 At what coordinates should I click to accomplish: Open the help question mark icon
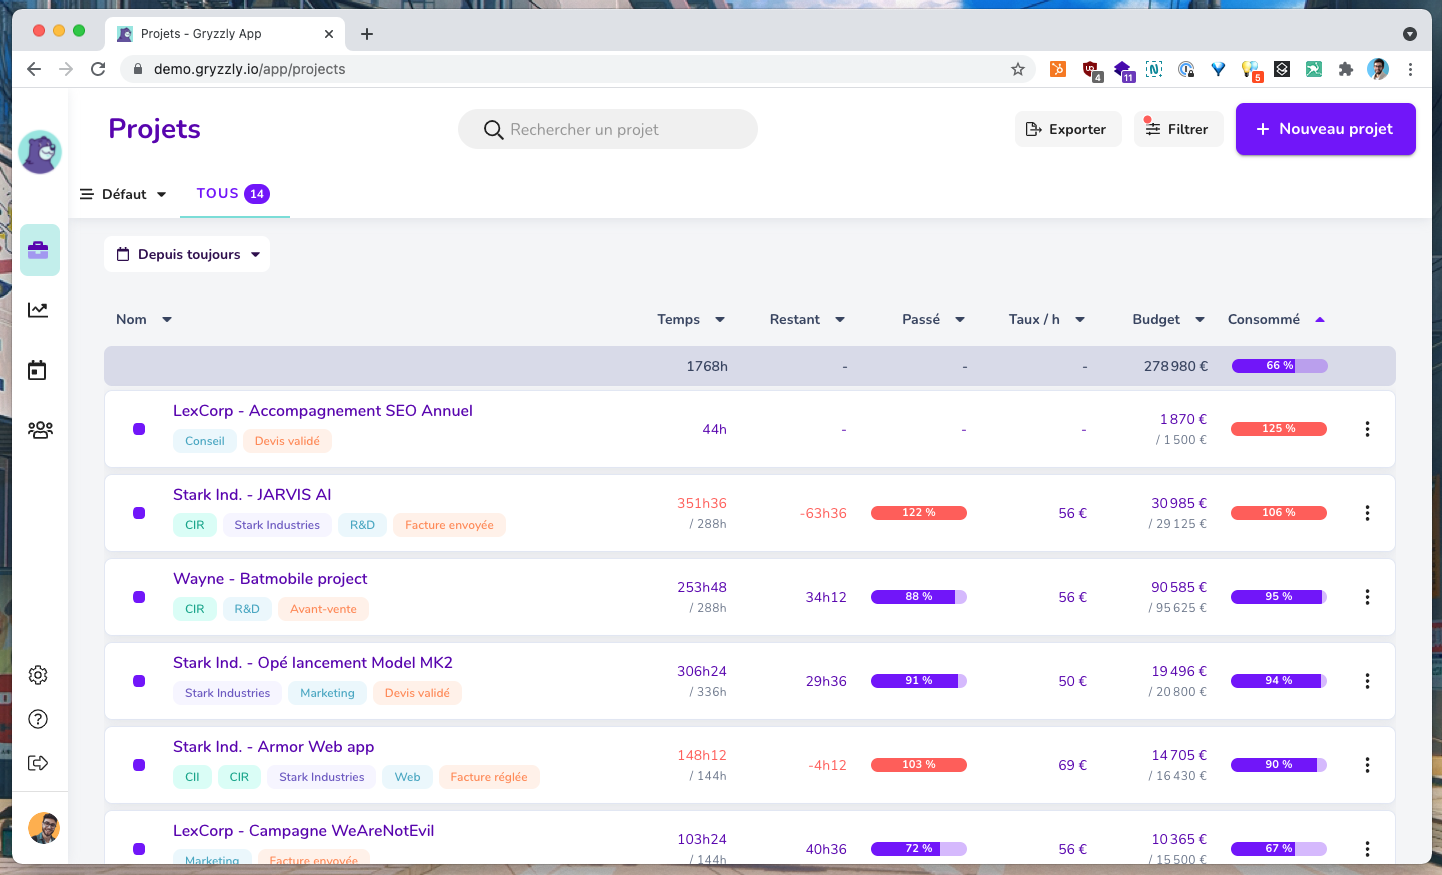38,719
